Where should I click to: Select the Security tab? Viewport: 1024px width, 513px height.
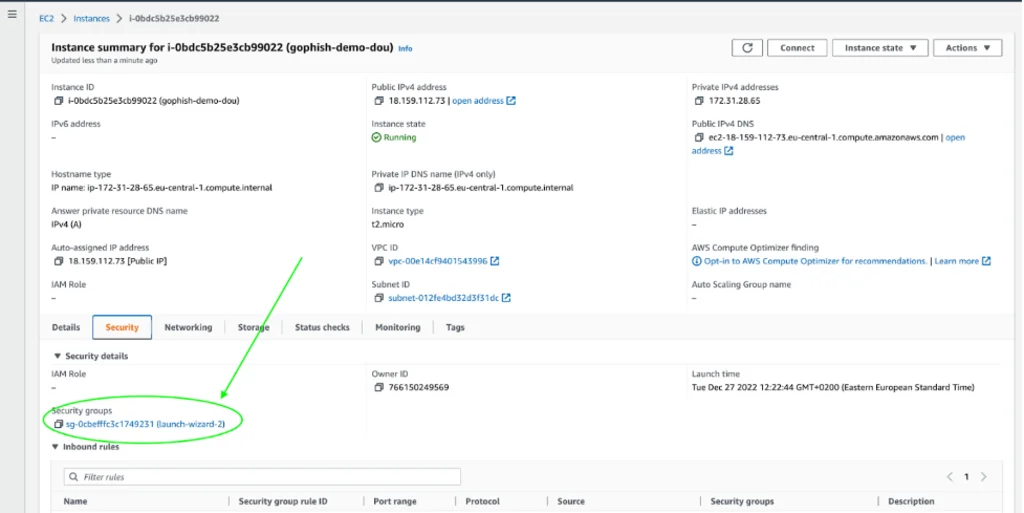(x=122, y=328)
